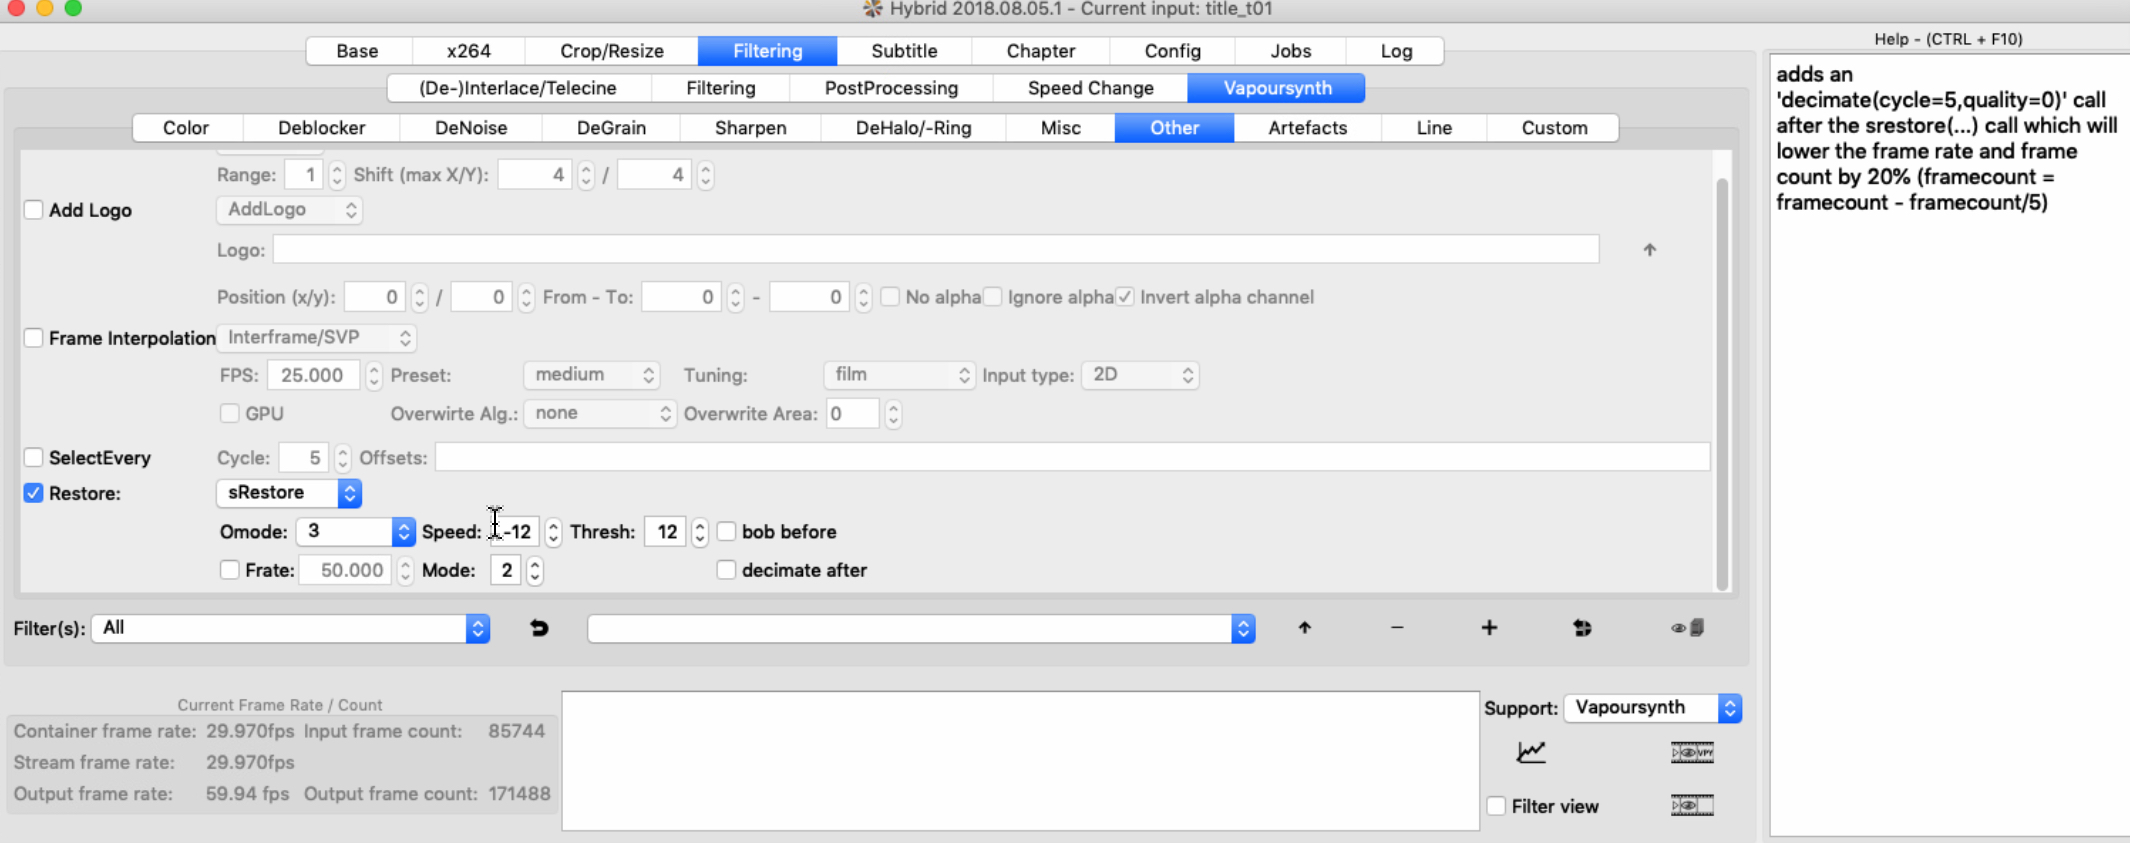Open the Interframe/SVP dropdown
The height and width of the screenshot is (843, 2130).
(316, 338)
